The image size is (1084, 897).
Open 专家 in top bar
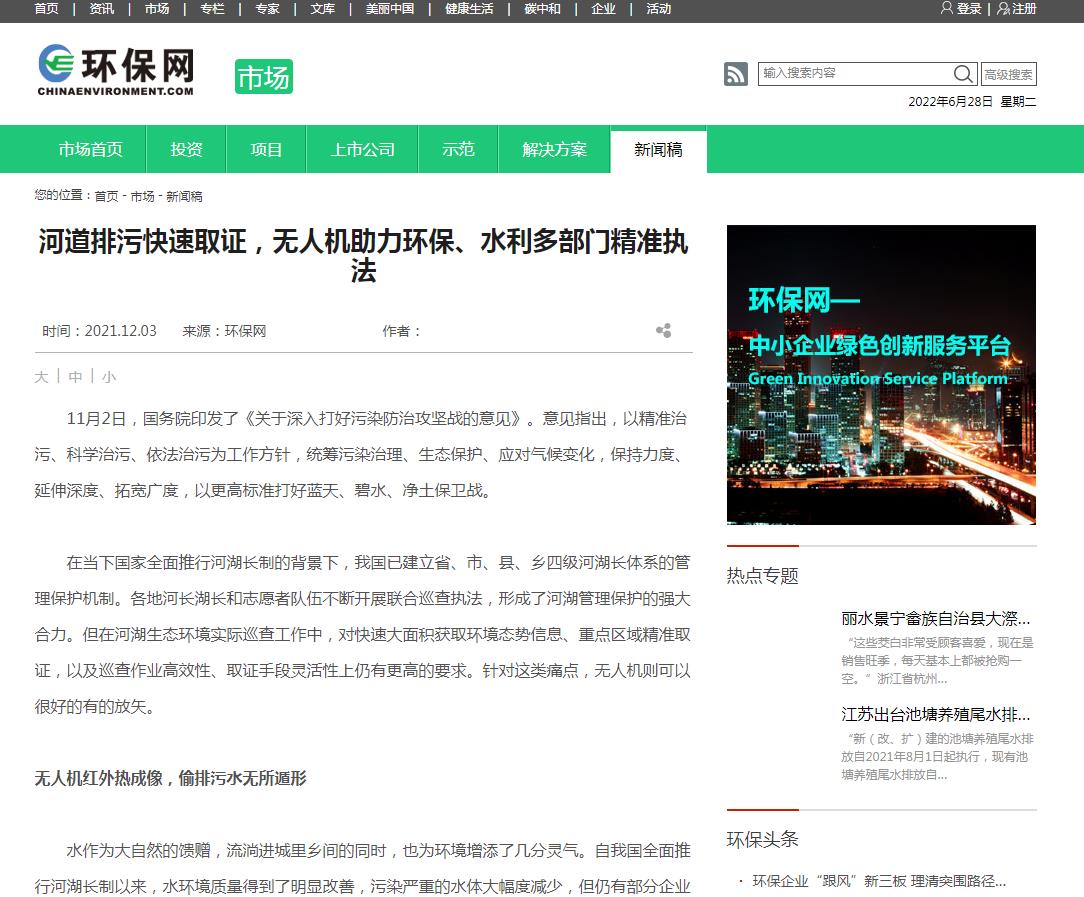pyautogui.click(x=268, y=8)
